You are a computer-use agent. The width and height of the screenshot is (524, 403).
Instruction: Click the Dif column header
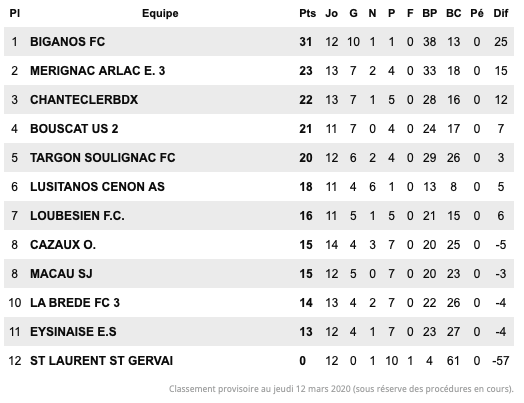point(501,13)
